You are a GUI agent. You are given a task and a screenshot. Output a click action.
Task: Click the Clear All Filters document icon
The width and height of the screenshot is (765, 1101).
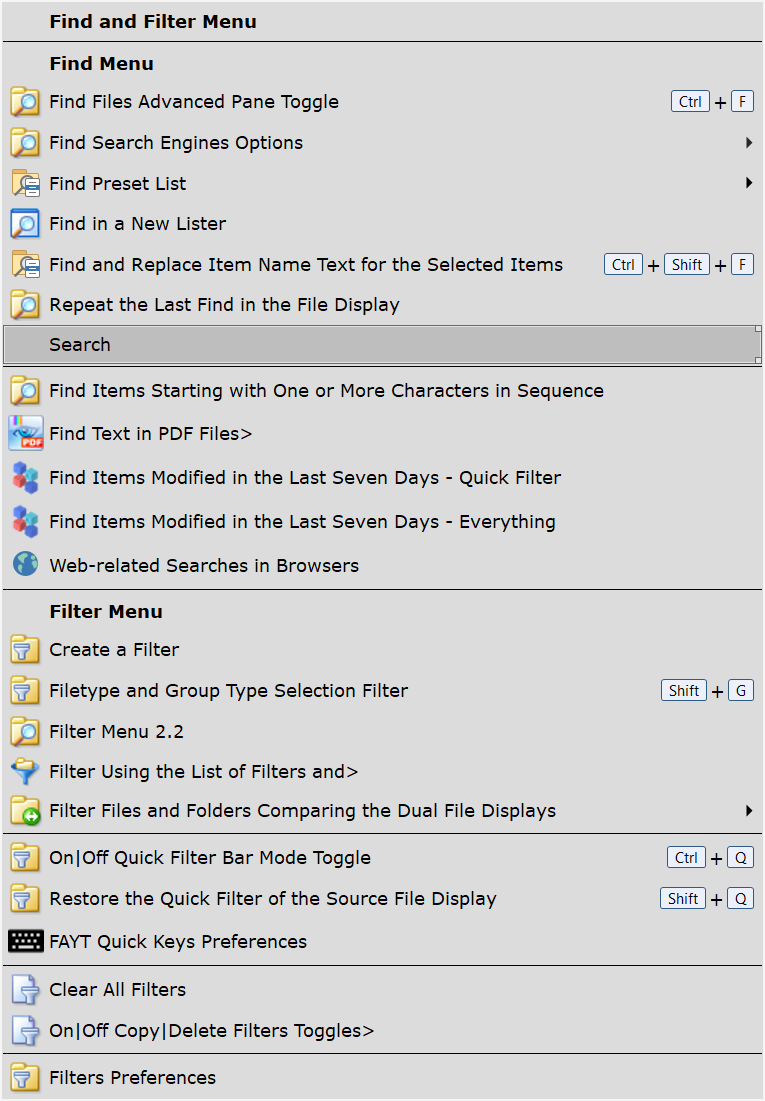25,990
